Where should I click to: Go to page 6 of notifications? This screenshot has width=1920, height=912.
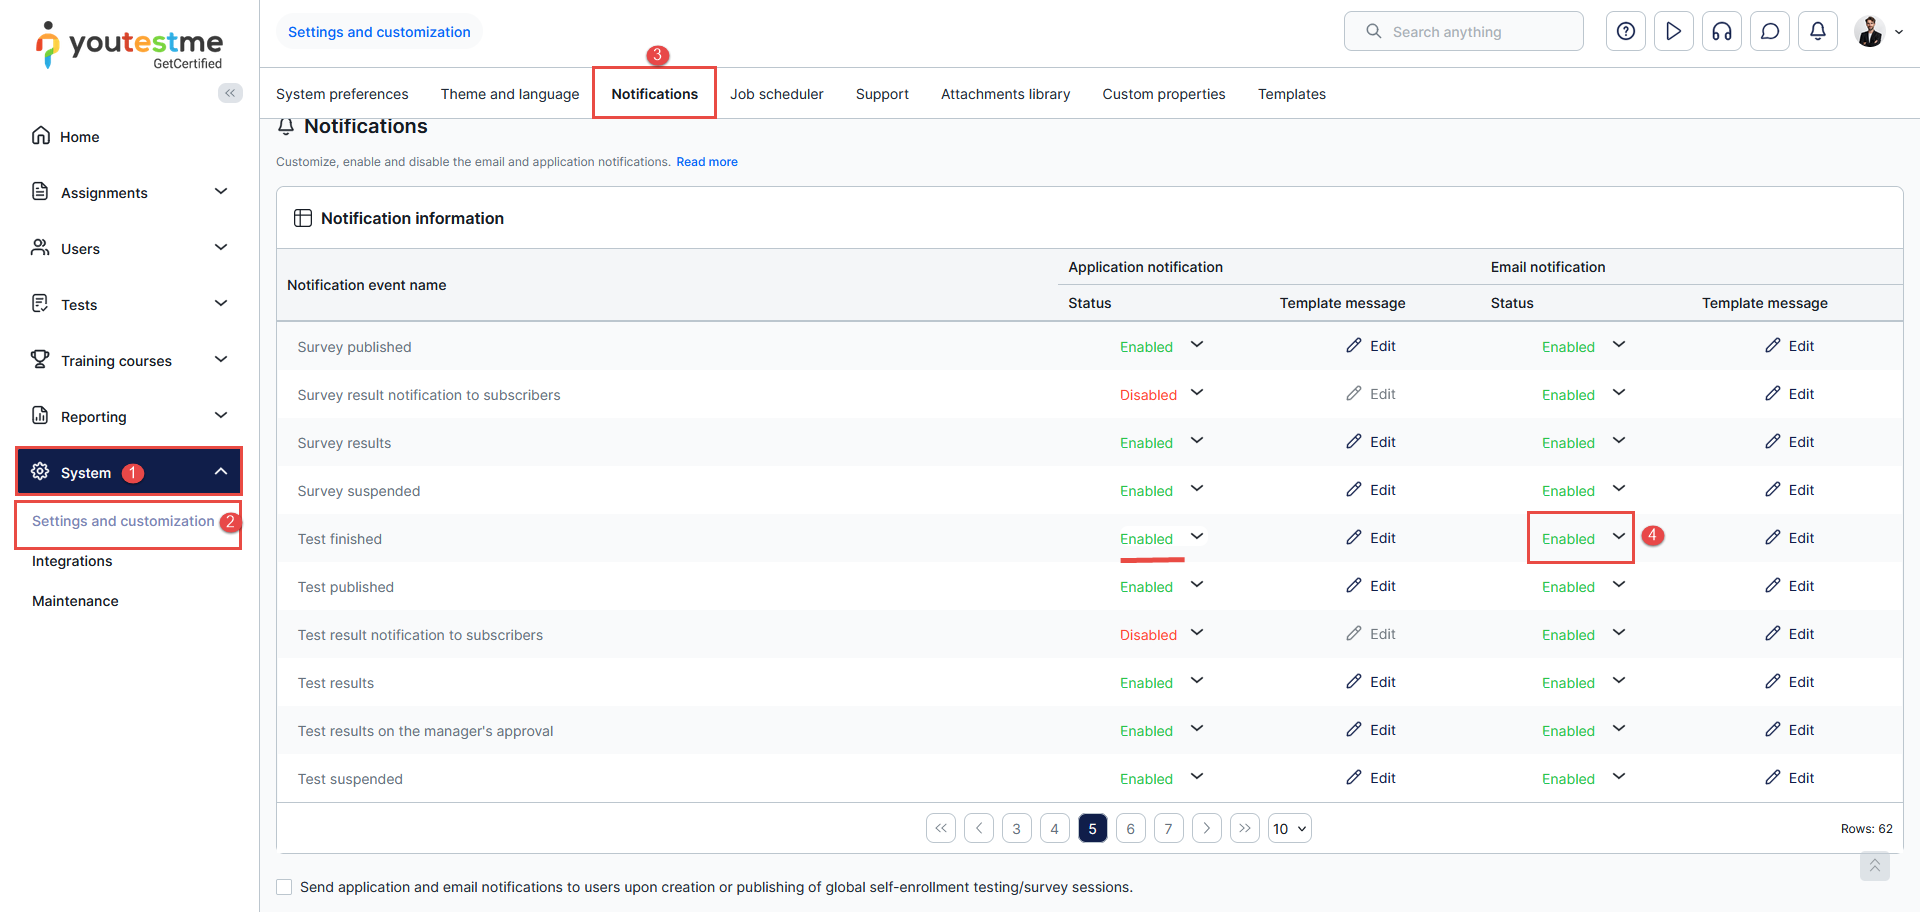[1130, 829]
